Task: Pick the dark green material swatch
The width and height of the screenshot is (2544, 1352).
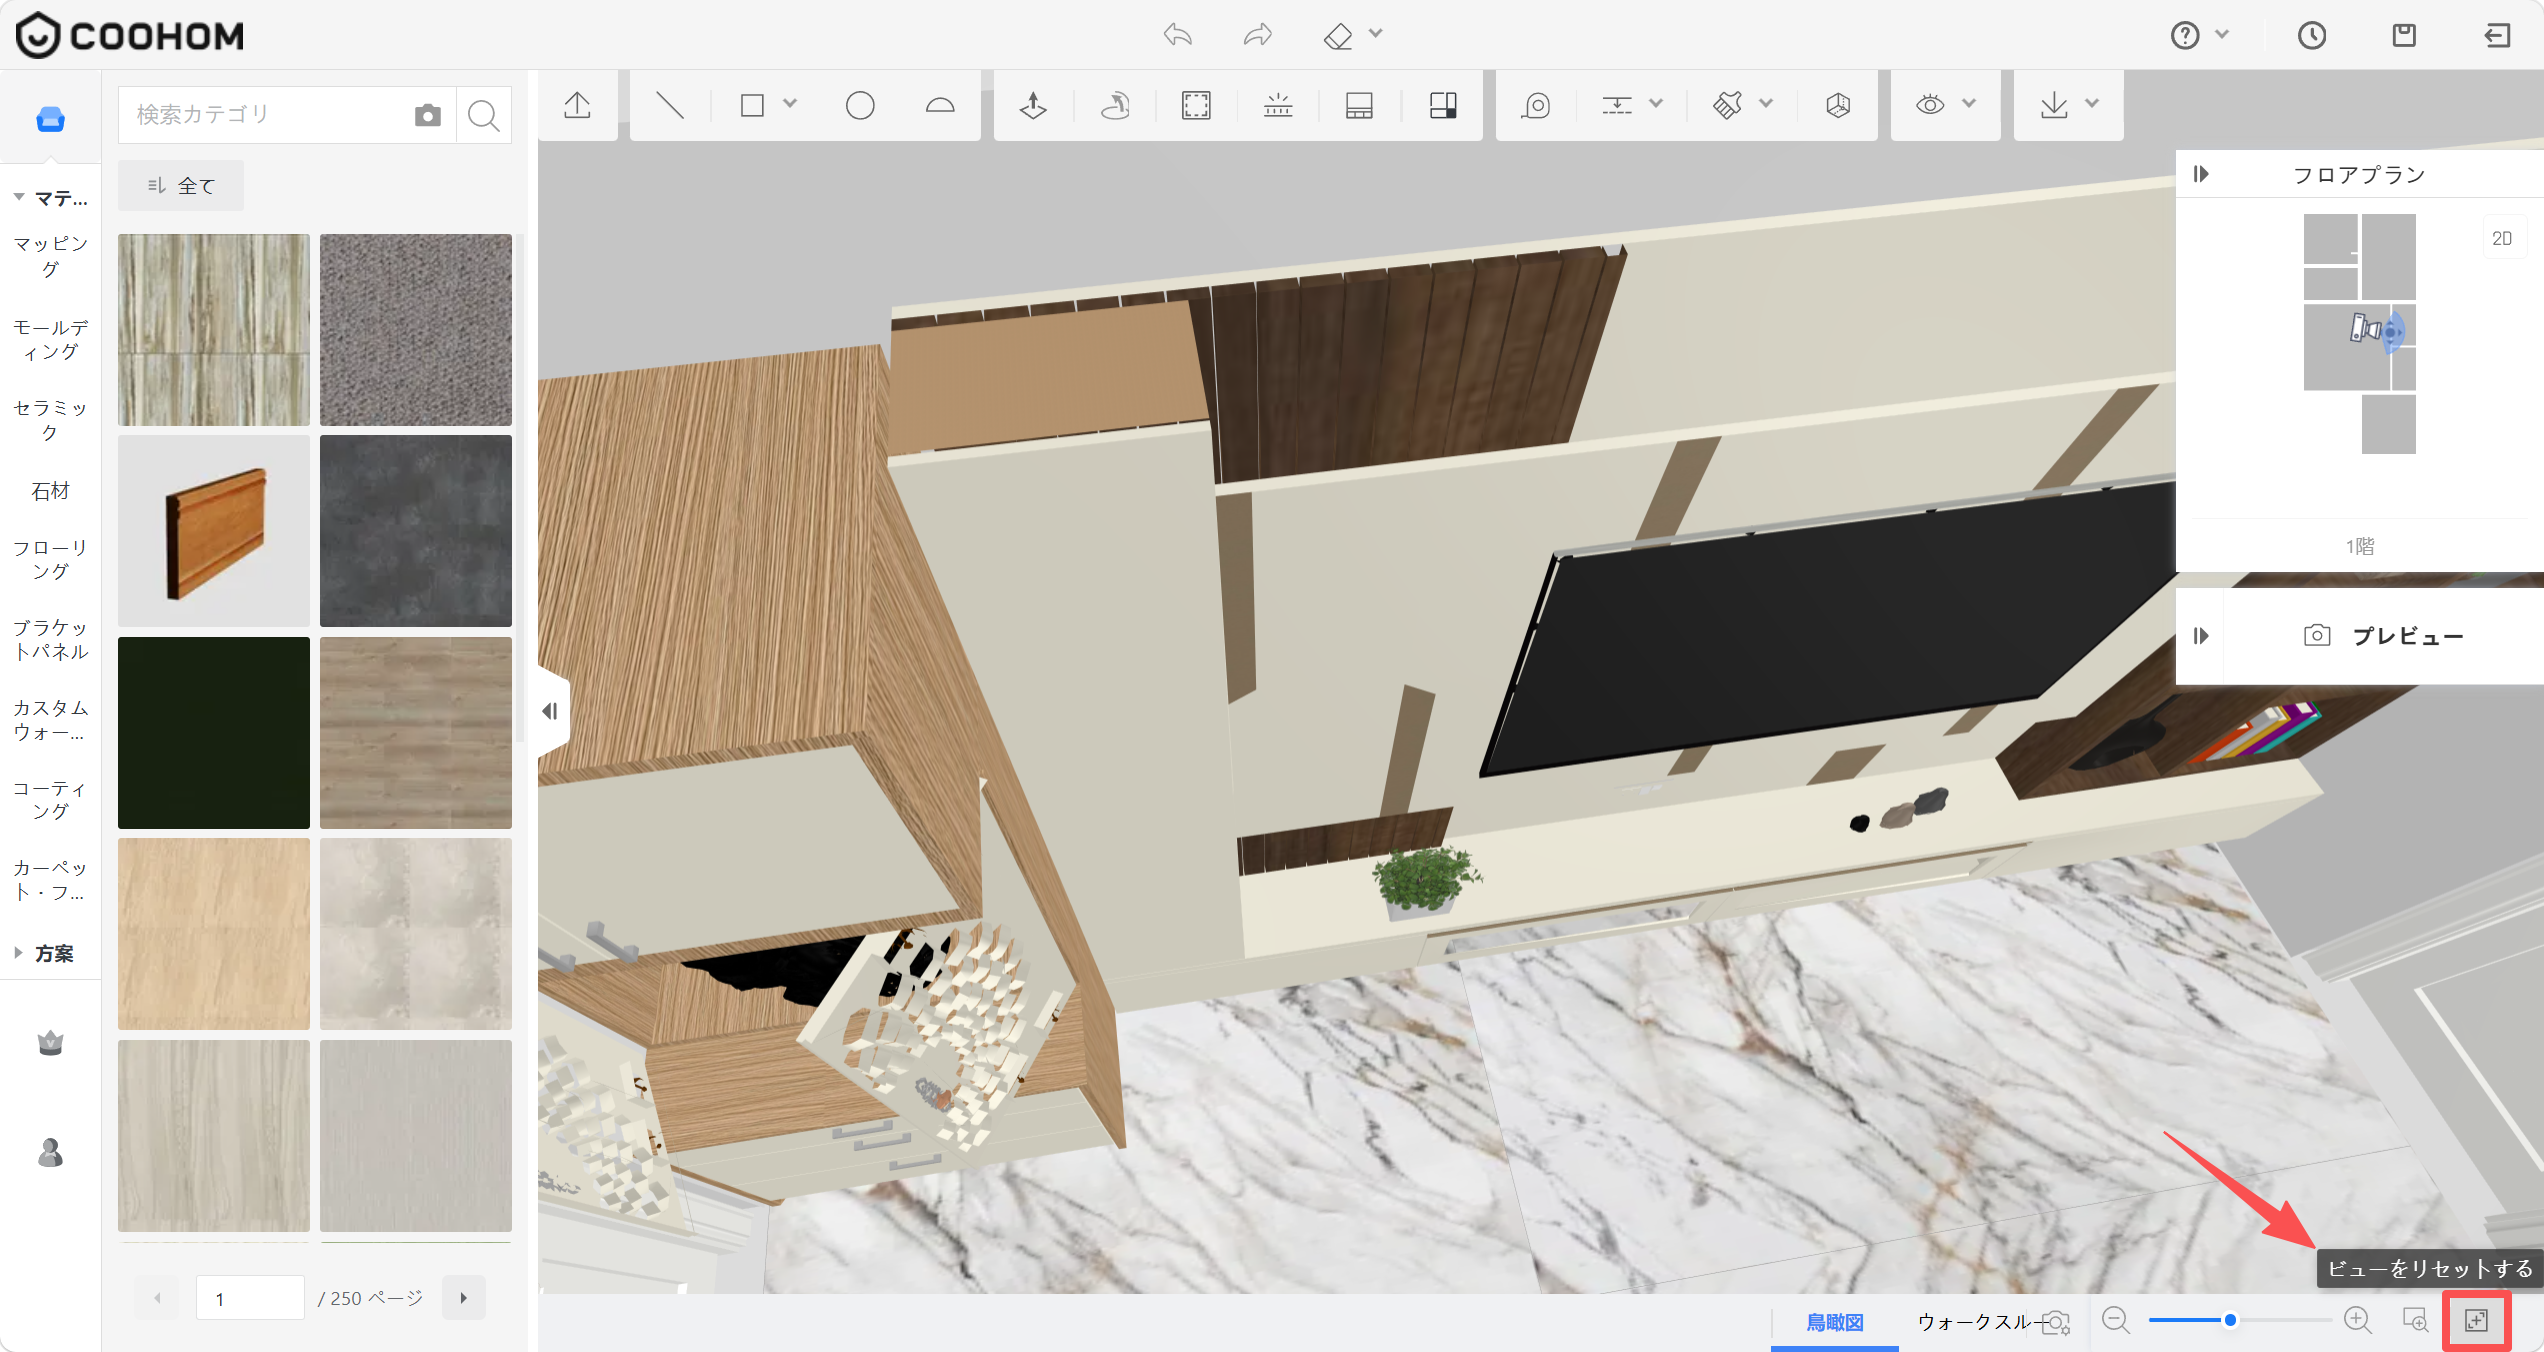Action: coord(214,733)
